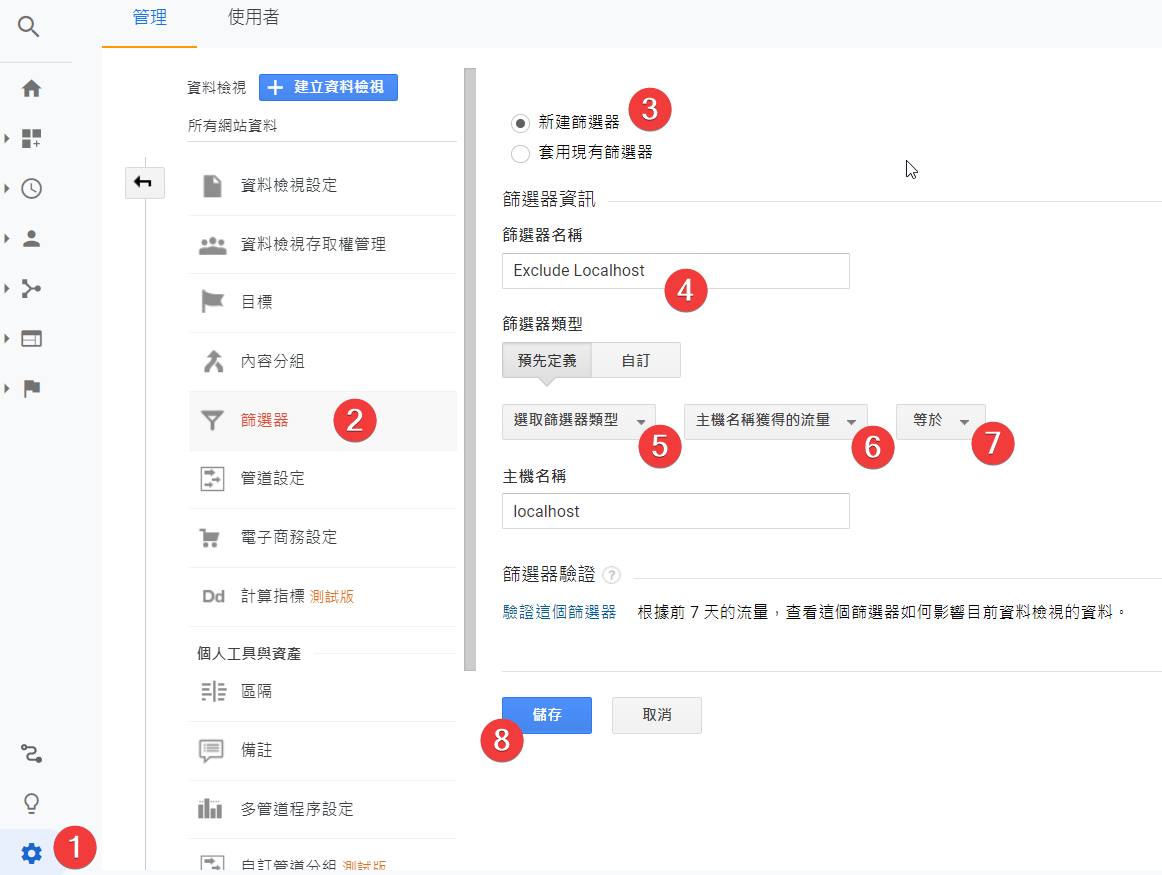This screenshot has width=1162, height=875.
Task: Open the 等於 expression dropdown
Action: click(x=940, y=421)
